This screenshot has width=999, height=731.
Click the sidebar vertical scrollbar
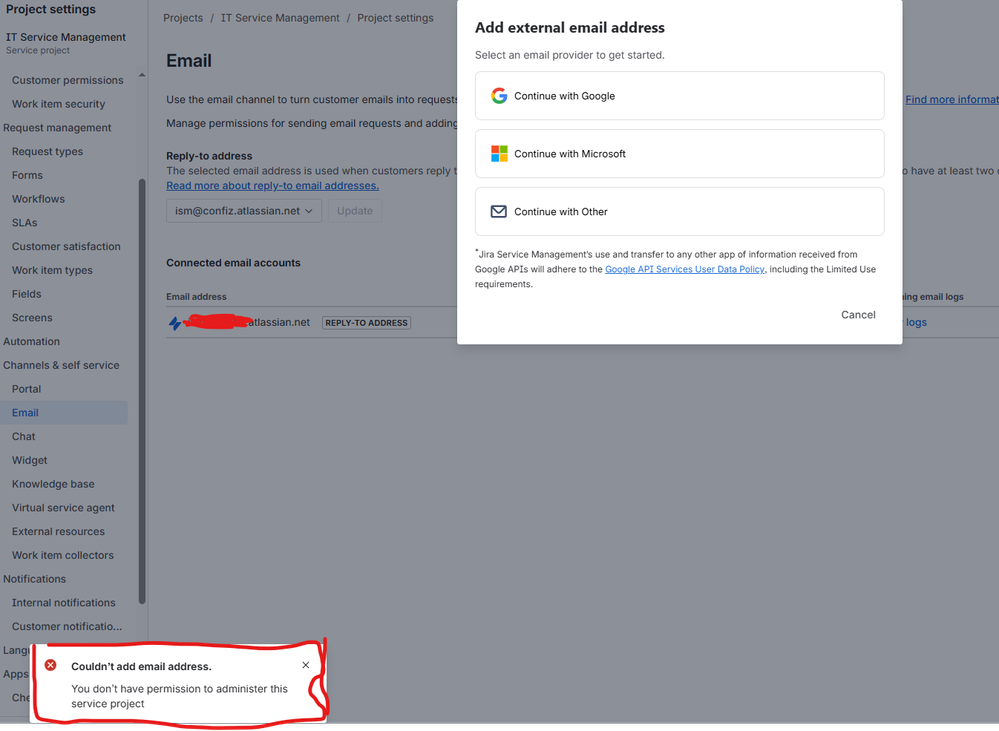[142, 391]
